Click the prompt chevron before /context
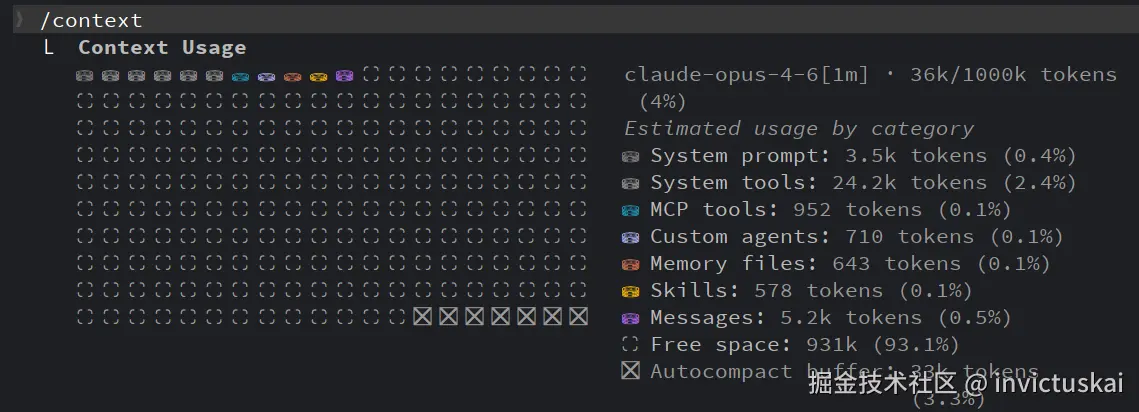Image resolution: width=1139 pixels, height=412 pixels. click(19, 20)
